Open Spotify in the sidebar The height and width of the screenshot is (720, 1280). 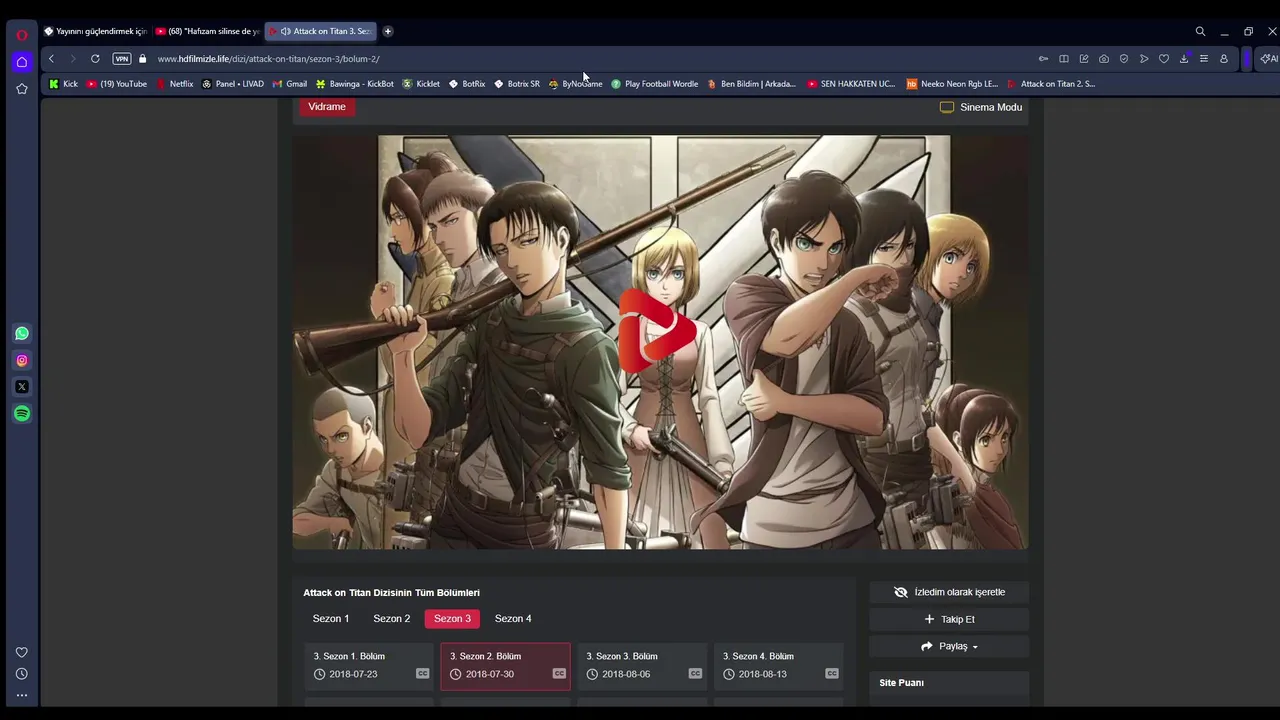pos(22,413)
